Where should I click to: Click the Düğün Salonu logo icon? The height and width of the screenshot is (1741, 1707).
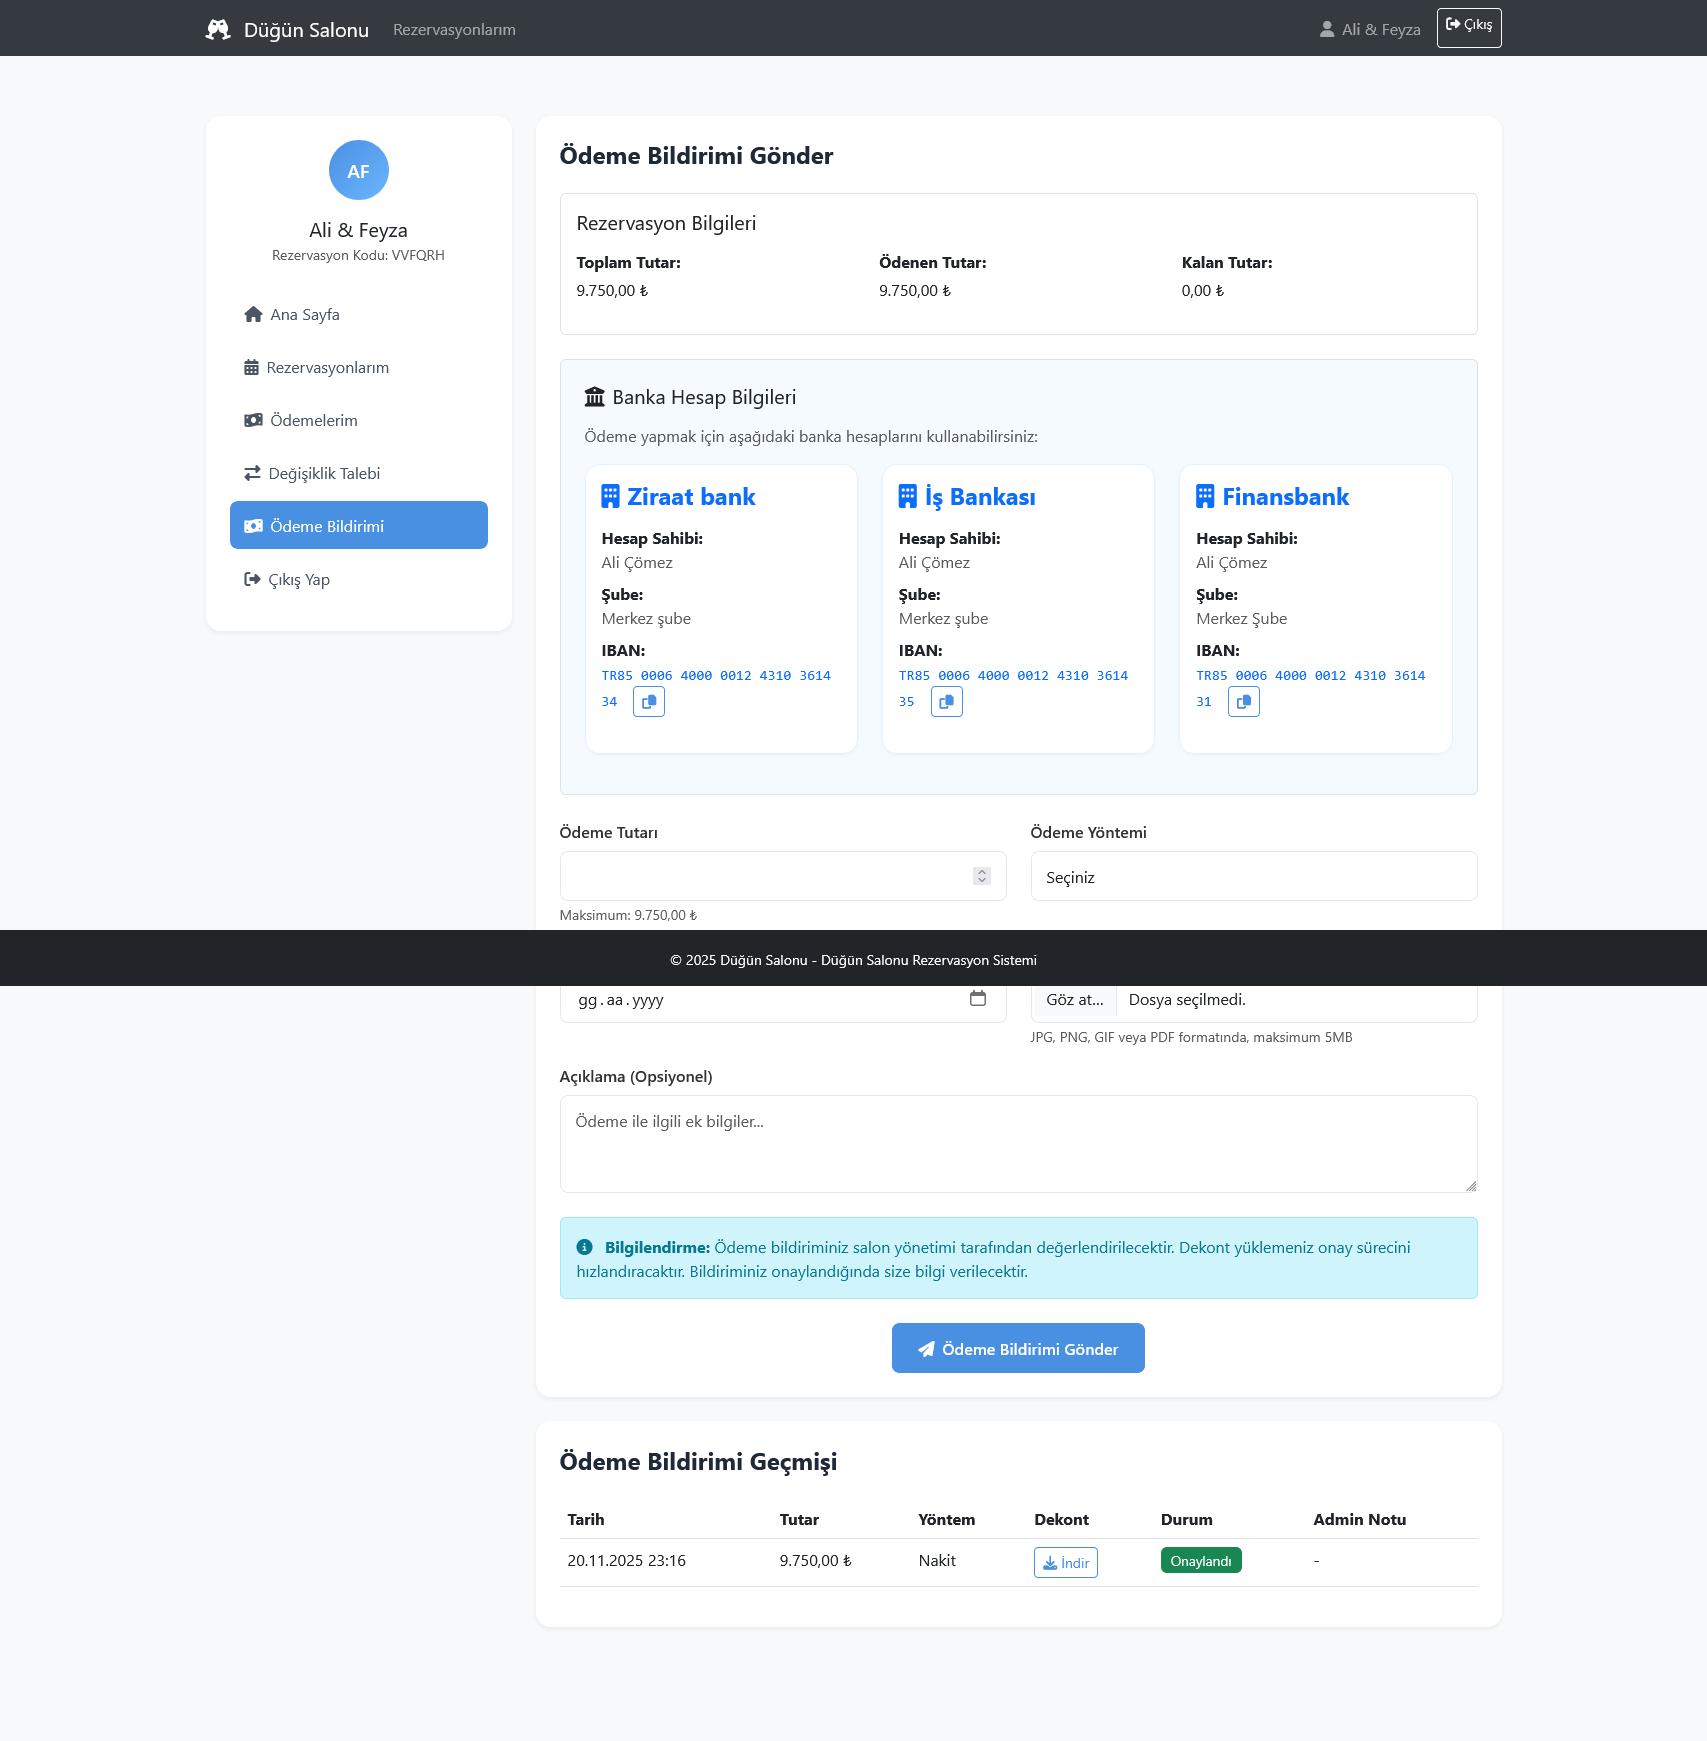[x=218, y=30]
